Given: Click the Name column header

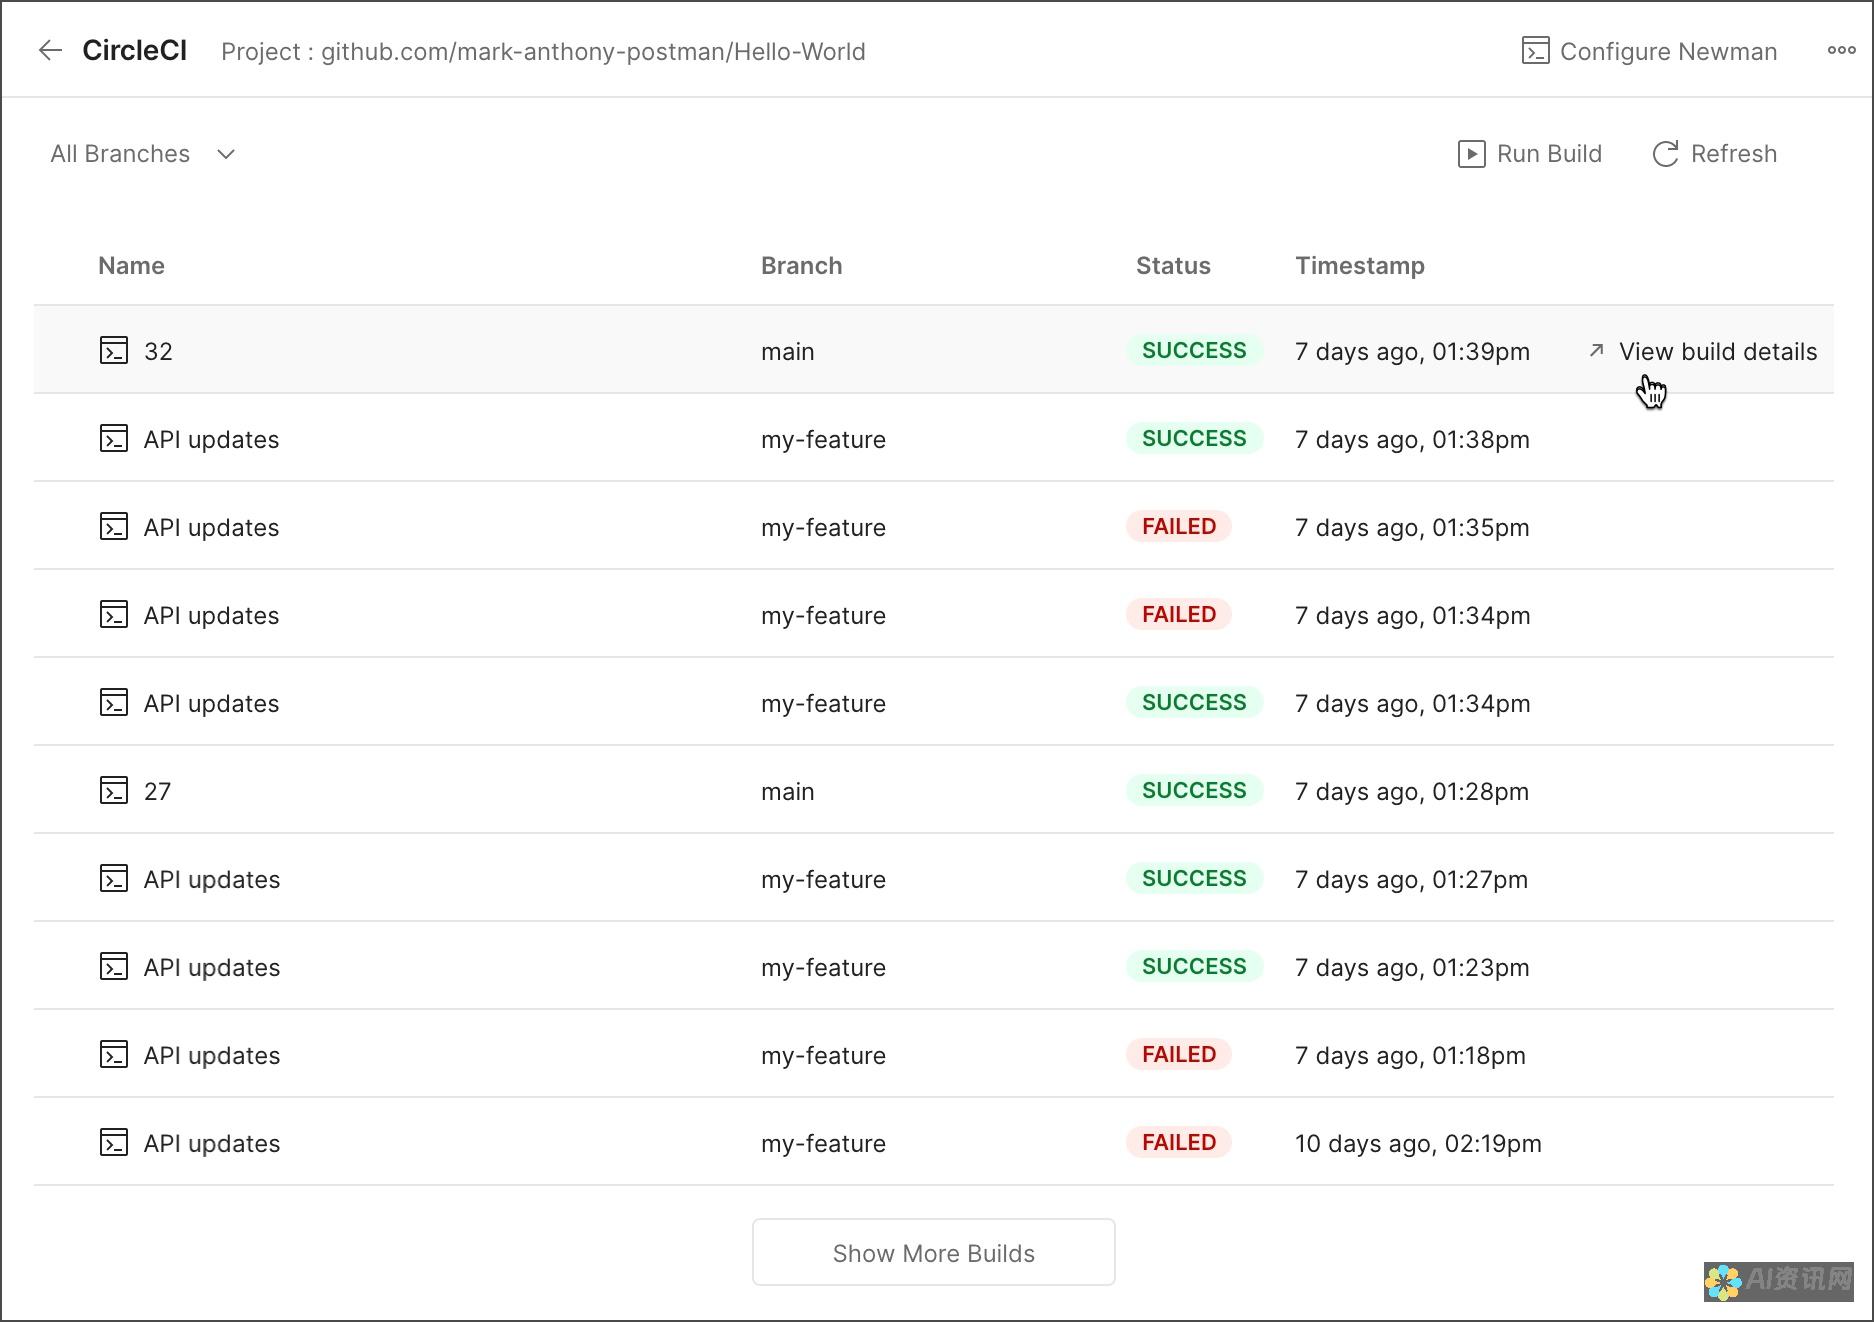Looking at the screenshot, I should click(x=131, y=265).
